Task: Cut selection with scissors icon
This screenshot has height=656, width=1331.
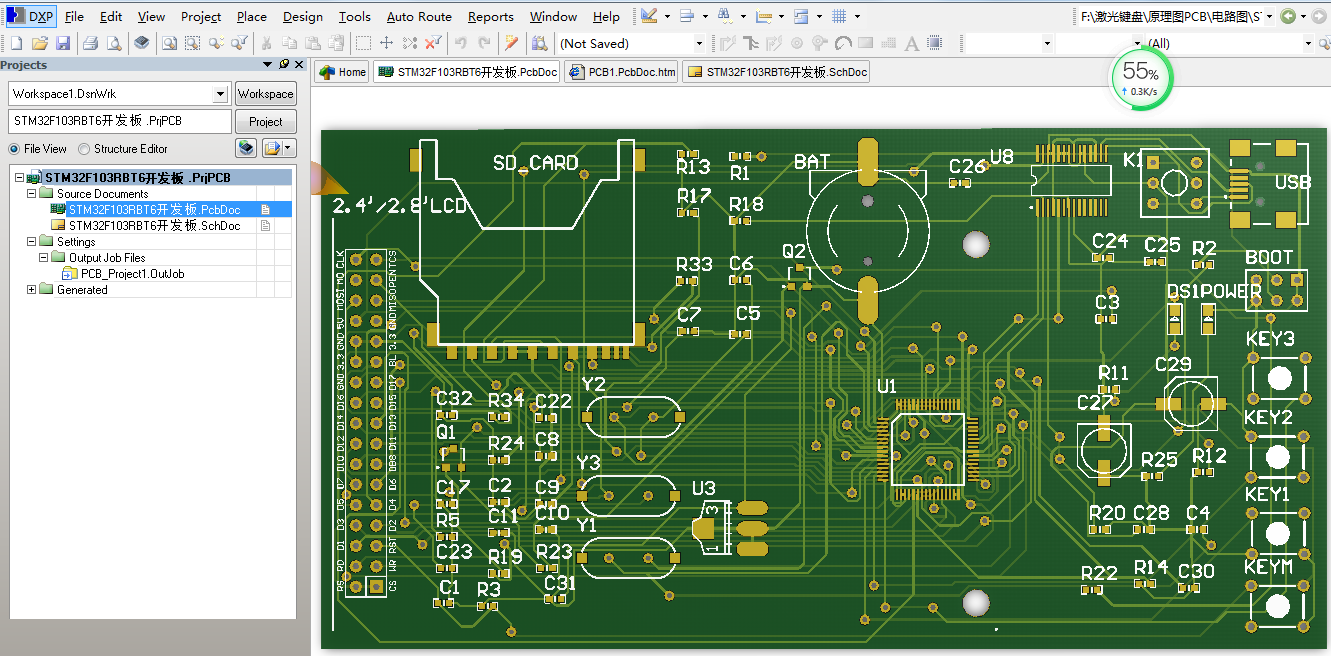Action: tap(266, 43)
